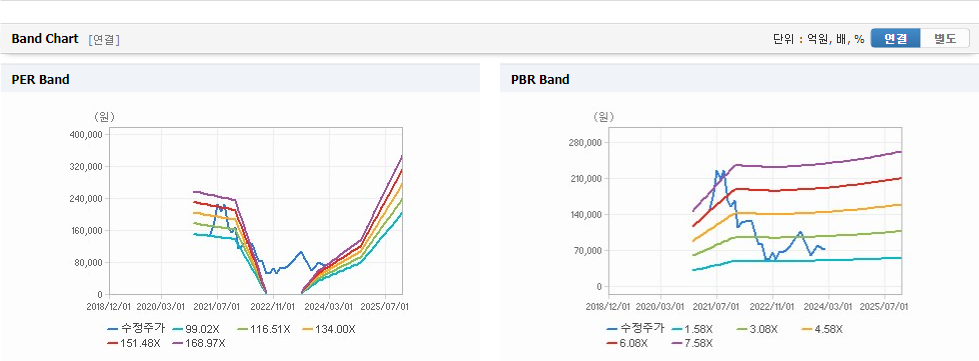Click 2020/03/01 x-axis date in PER chart
Viewport: 979px width, 361px height.
[162, 307]
